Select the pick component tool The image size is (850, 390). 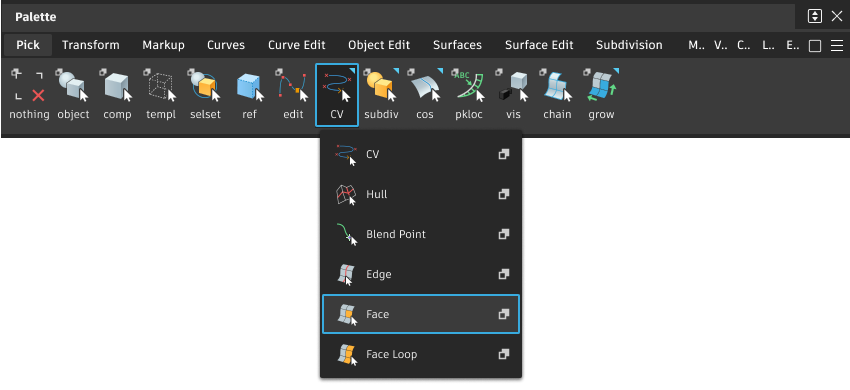coord(117,93)
